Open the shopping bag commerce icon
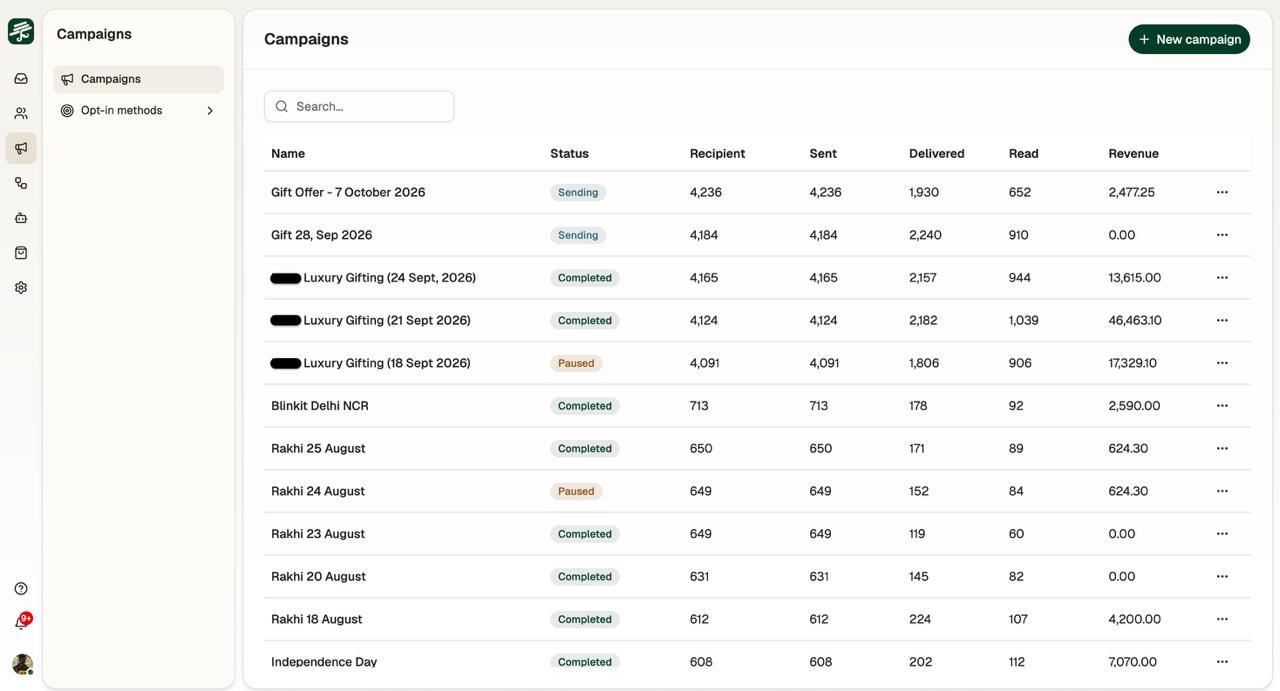The image size is (1280, 691). click(21, 253)
